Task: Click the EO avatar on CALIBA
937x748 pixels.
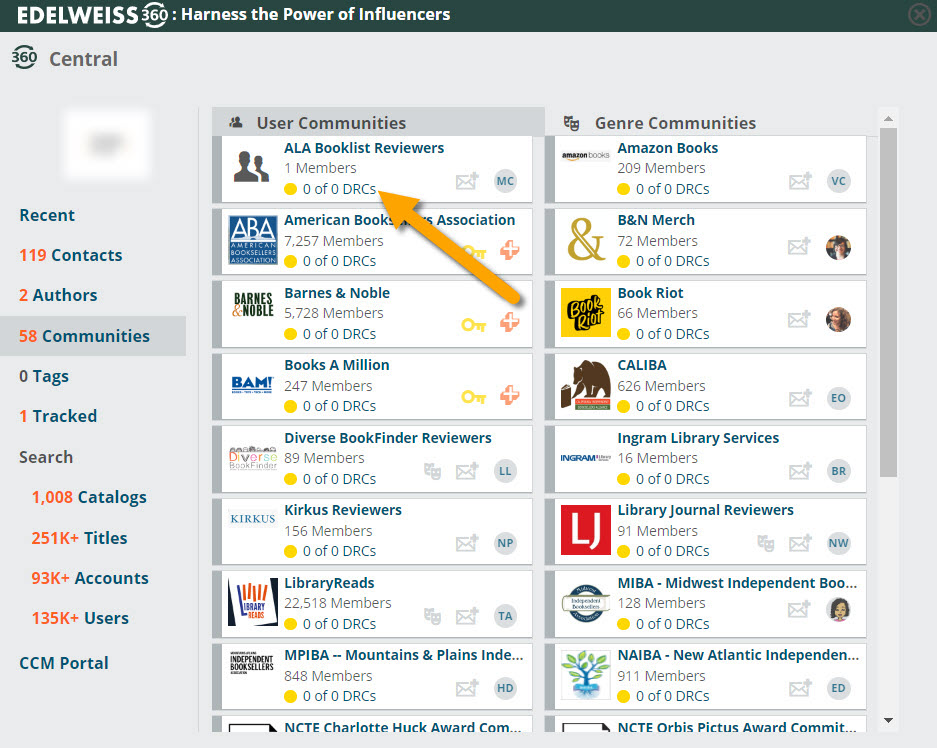Action: 838,398
